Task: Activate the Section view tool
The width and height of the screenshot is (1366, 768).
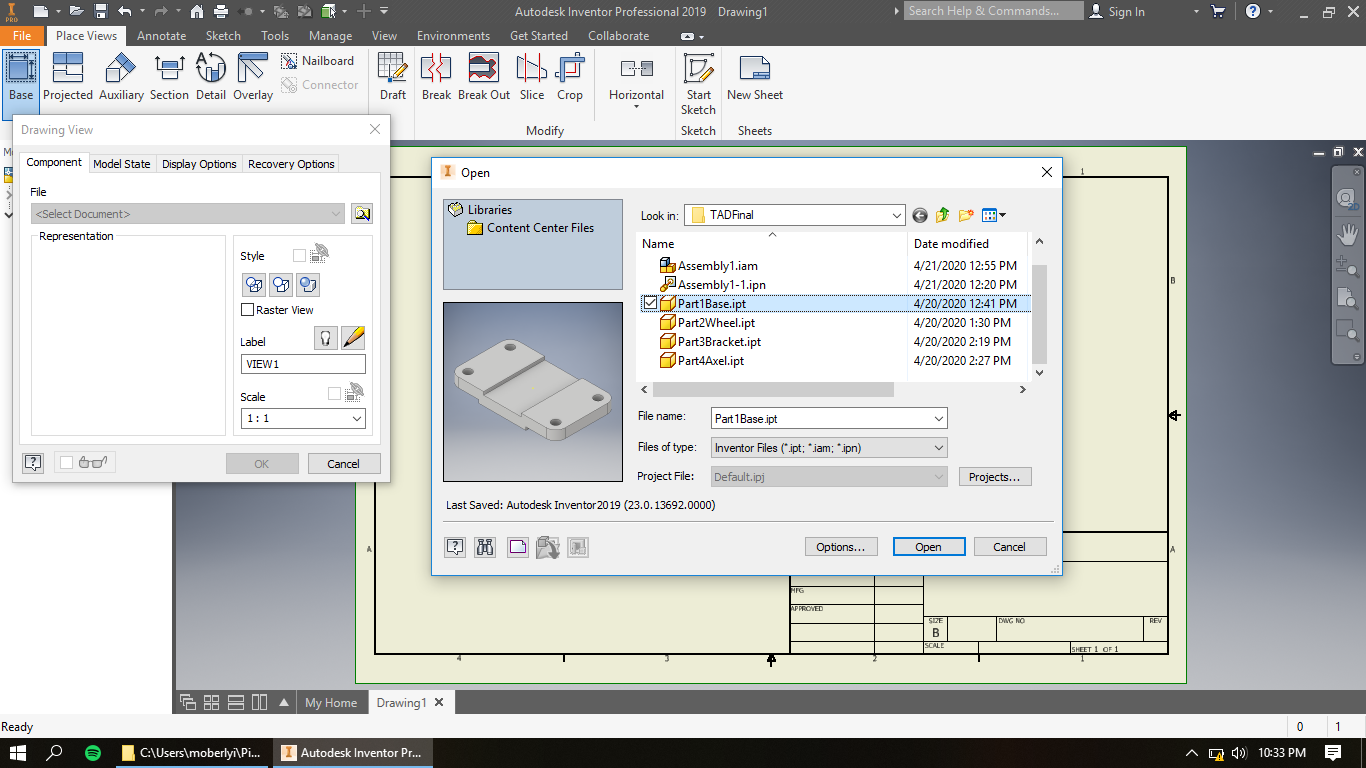Action: (169, 77)
